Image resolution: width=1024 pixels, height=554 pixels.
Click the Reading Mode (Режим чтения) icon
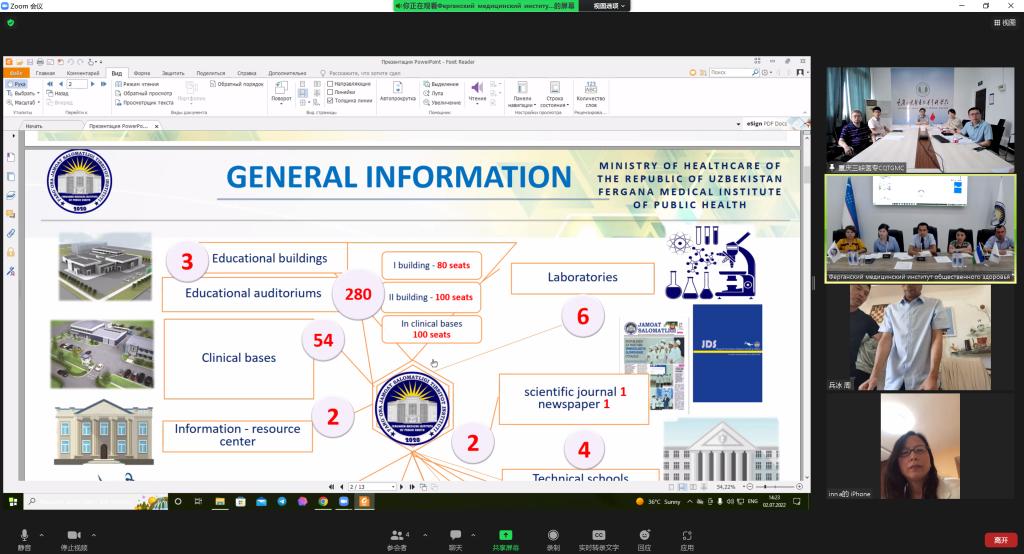118,84
